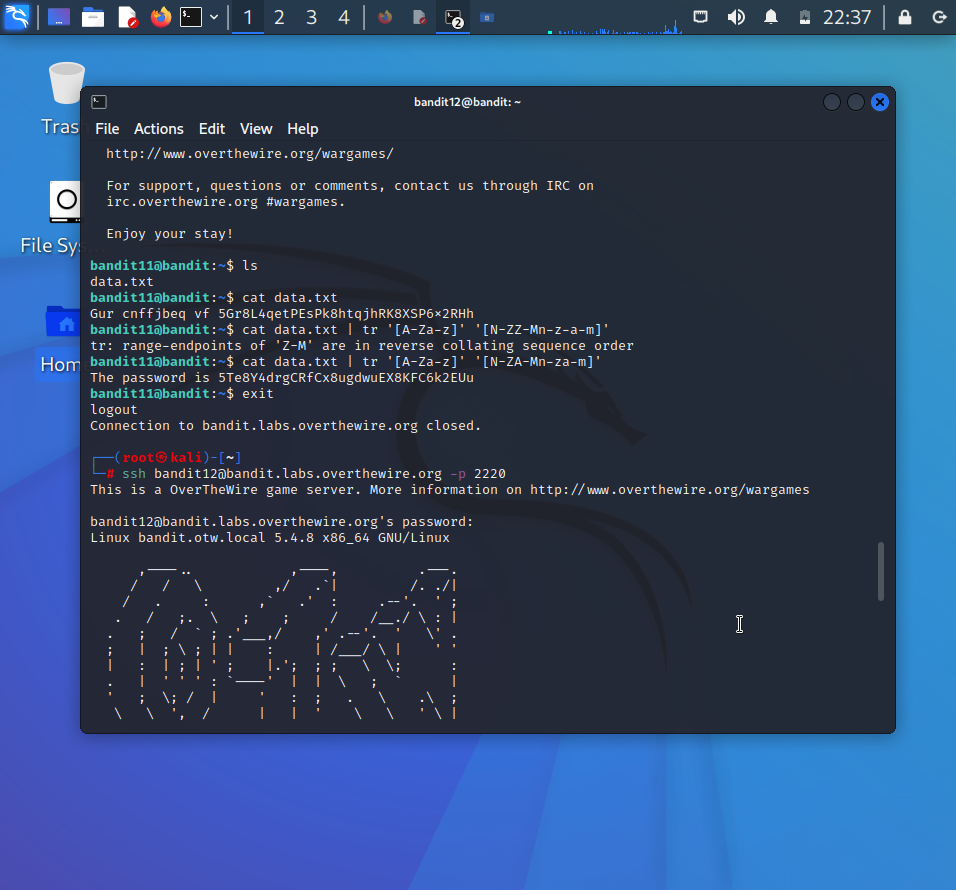
Task: Expand the terminal launcher dropdown arrow
Action: 212,17
